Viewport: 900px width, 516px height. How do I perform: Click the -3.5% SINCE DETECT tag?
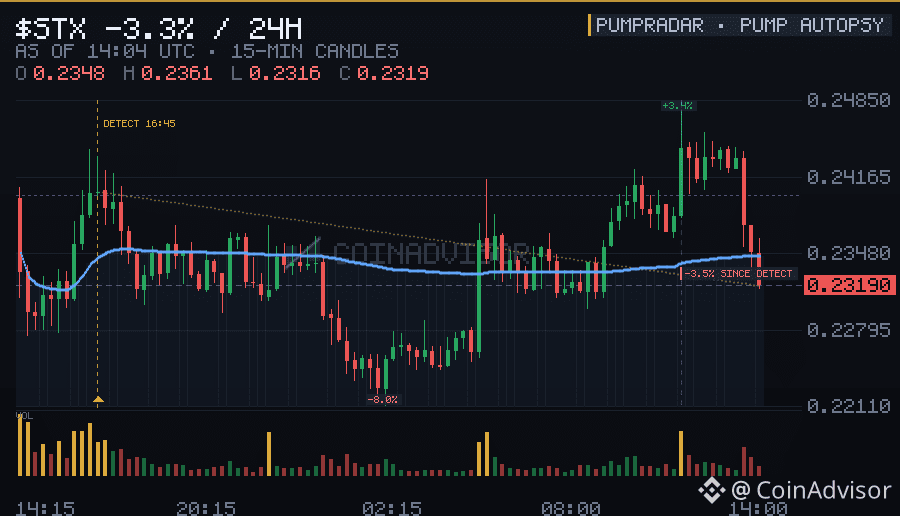(x=738, y=274)
